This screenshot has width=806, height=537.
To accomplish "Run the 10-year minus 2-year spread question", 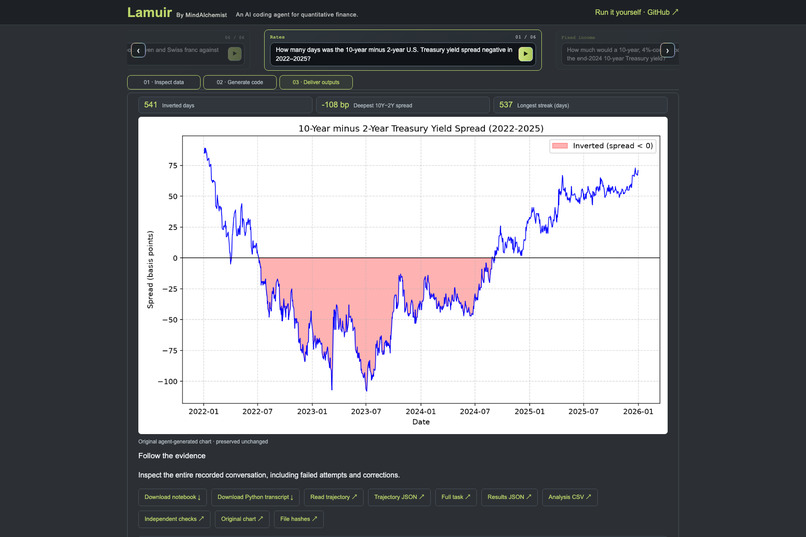I will 525,54.
